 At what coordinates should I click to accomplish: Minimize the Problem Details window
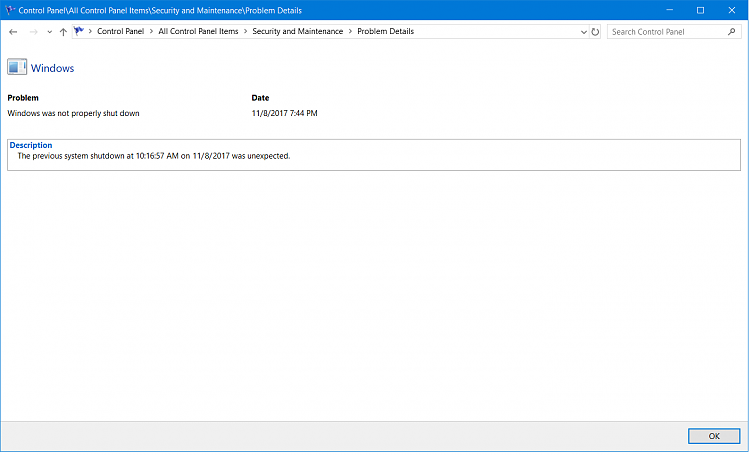(670, 10)
